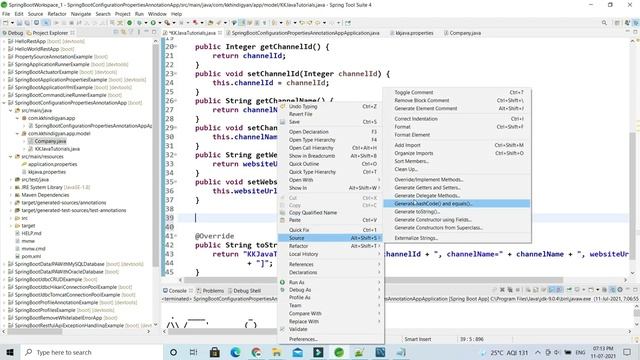Toggle fold marker at line 20 getChannelId
Image resolution: width=640 pixels, height=360 pixels.
(x=176, y=47)
